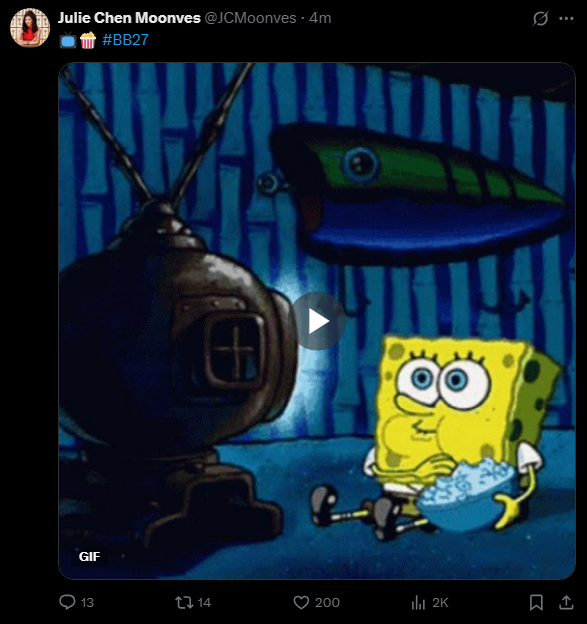This screenshot has width=587, height=624.
Task: Click the popcorn emoji in the tweet text
Action: tap(88, 40)
